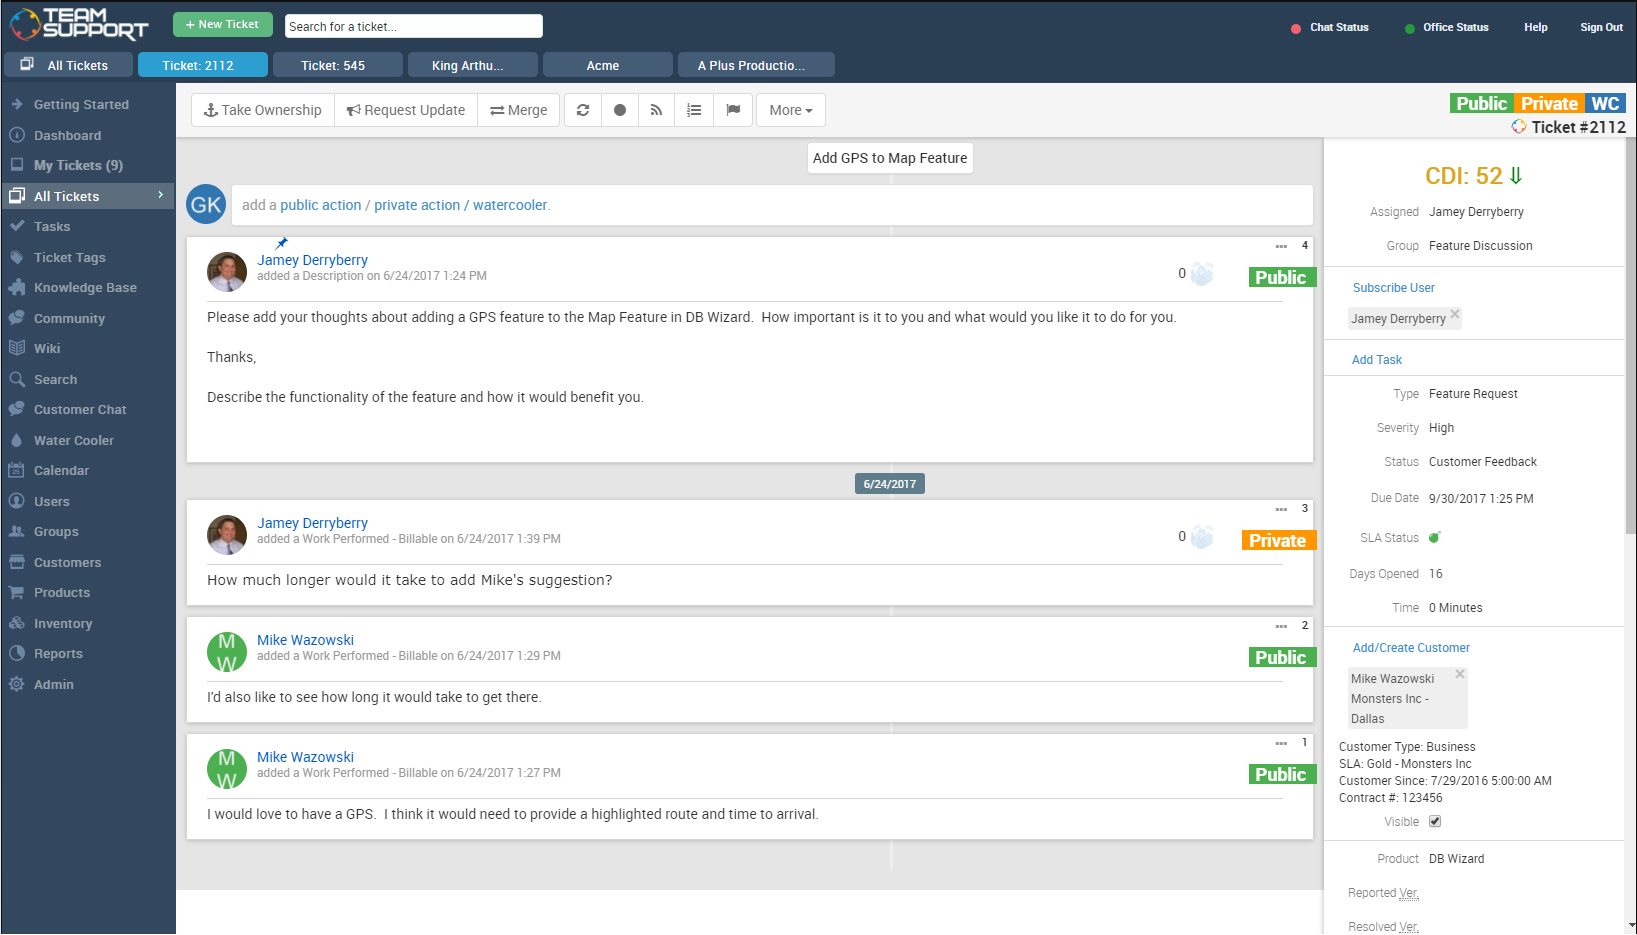Click the solid circle icon in toolbar
Image resolution: width=1637 pixels, height=935 pixels.
620,110
